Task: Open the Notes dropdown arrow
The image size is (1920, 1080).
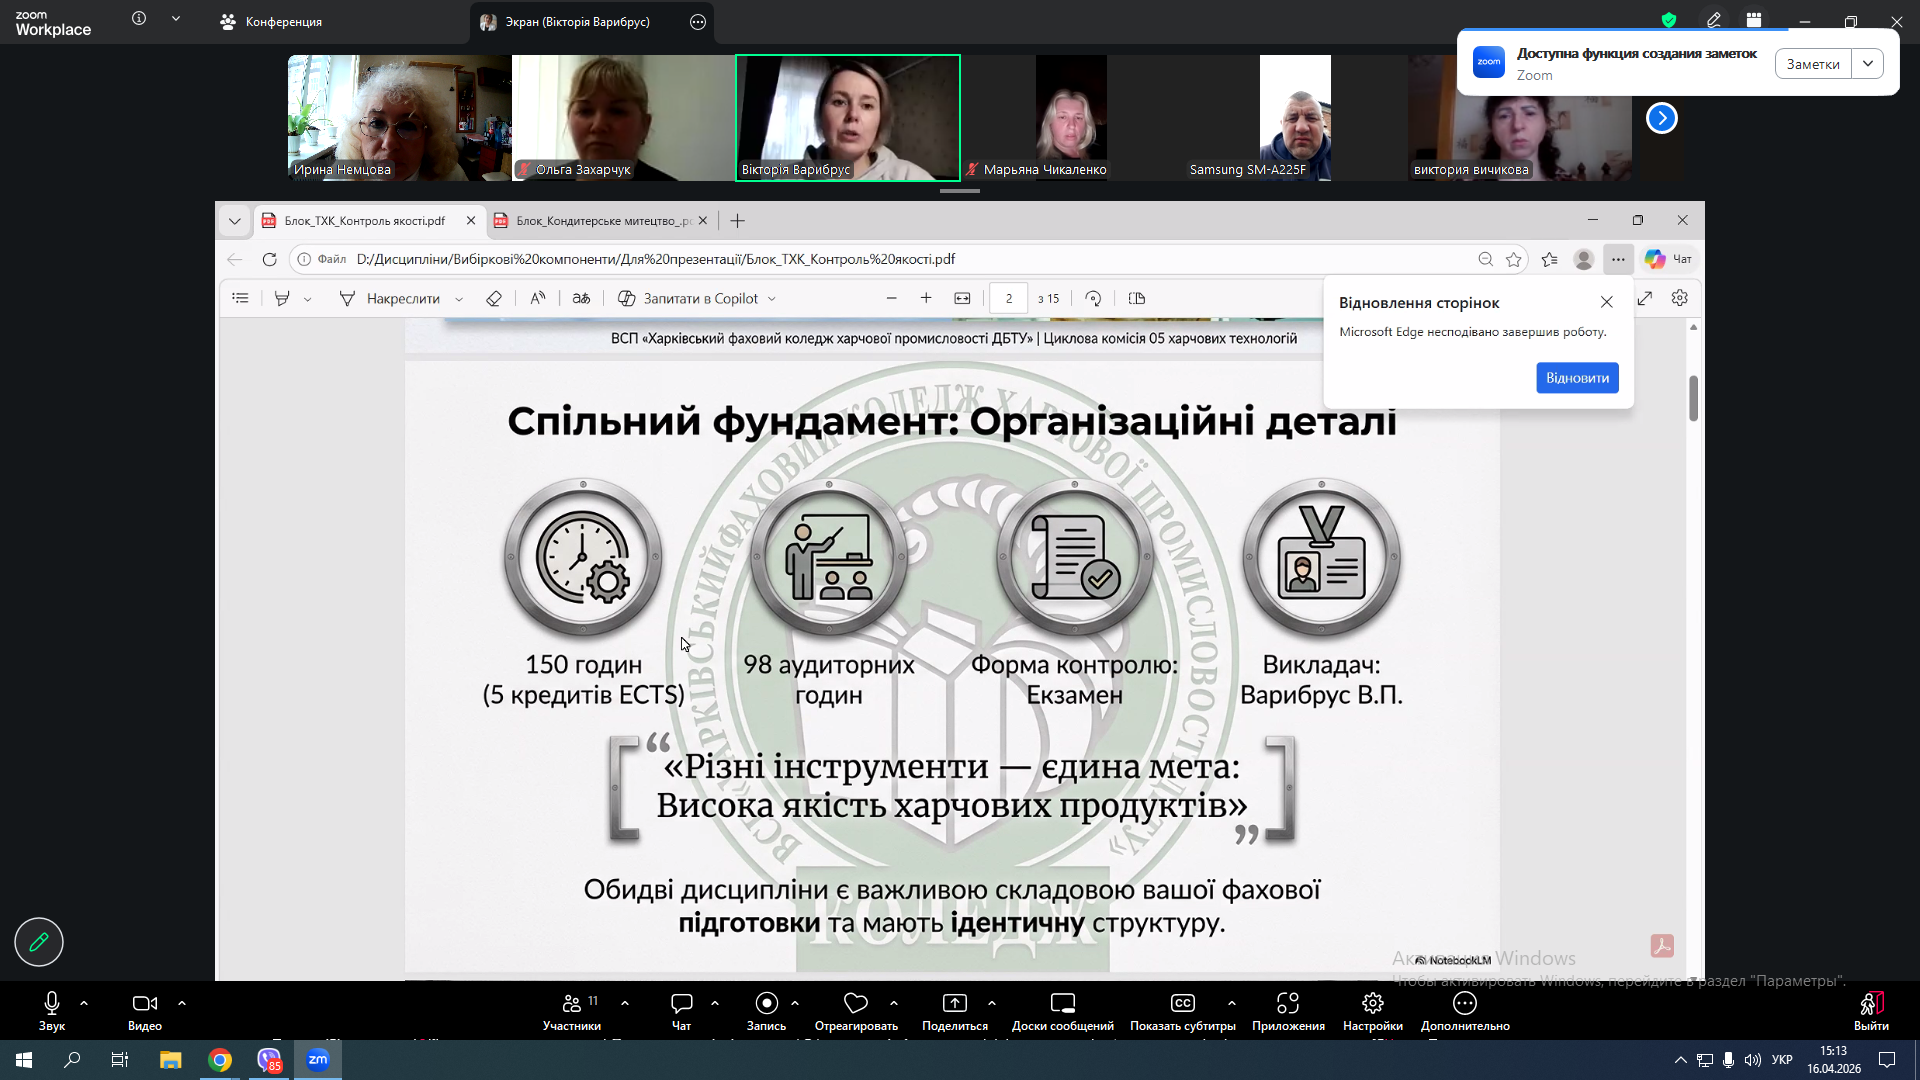Action: tap(1867, 64)
